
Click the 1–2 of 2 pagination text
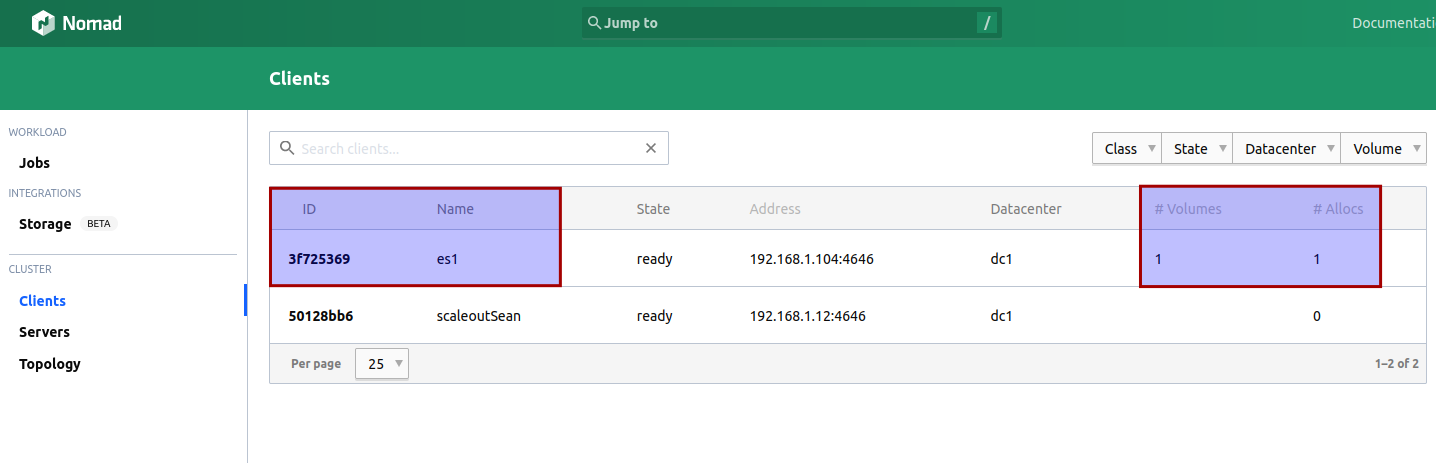(x=1396, y=364)
